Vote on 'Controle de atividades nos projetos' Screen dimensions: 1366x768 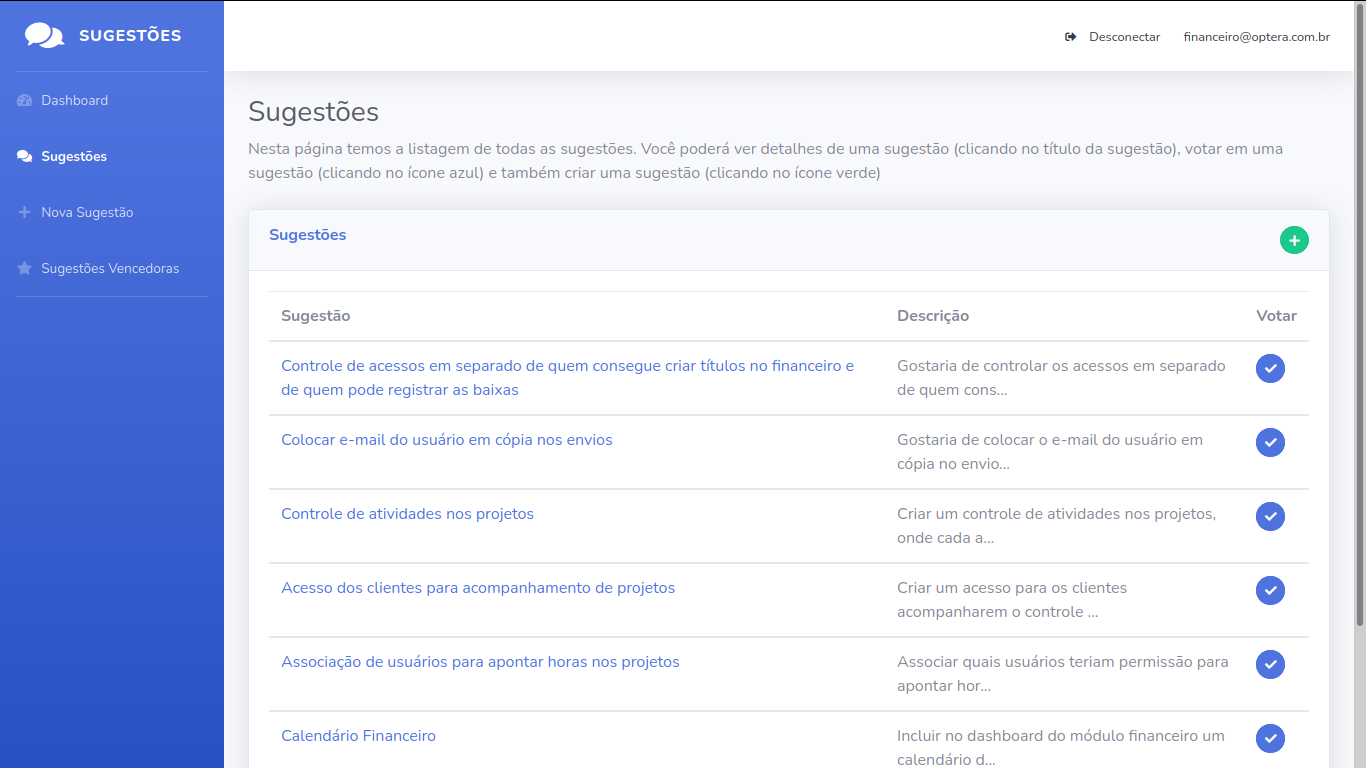[1270, 516]
